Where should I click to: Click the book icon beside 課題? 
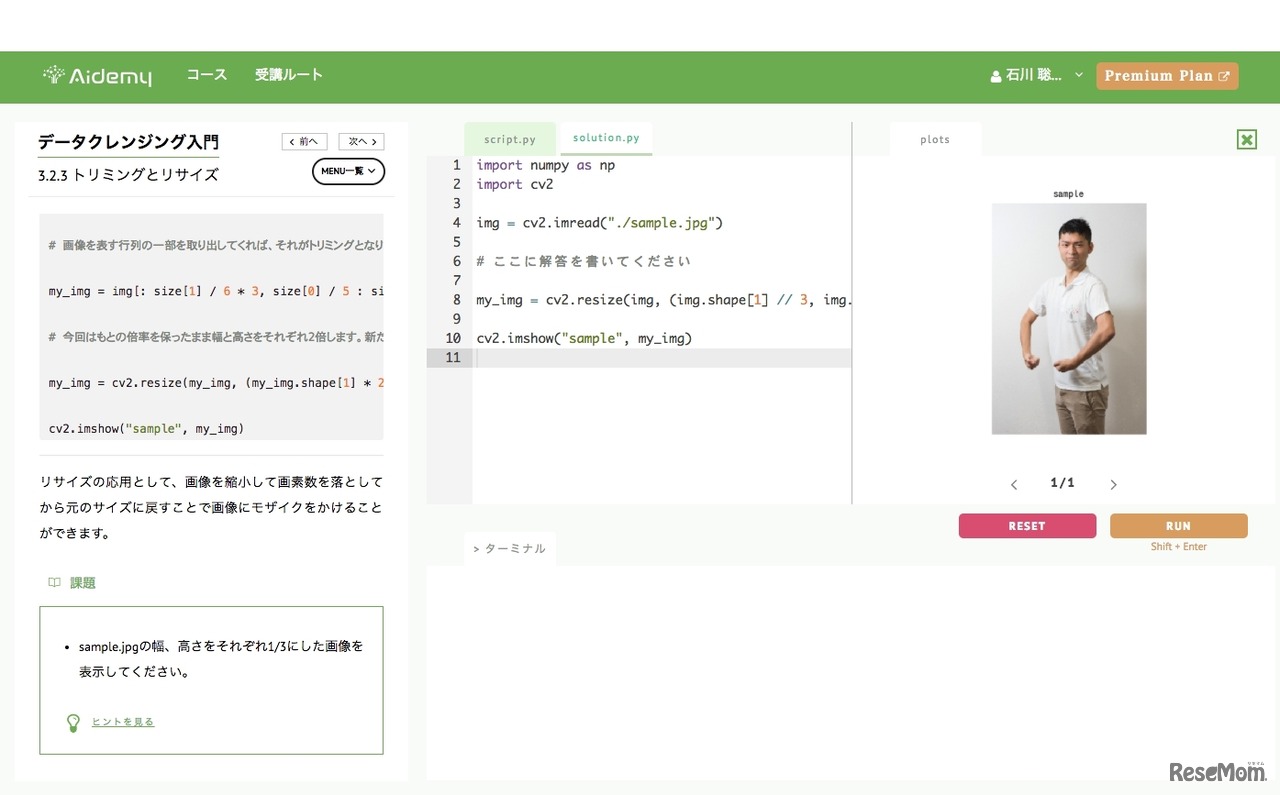point(53,582)
